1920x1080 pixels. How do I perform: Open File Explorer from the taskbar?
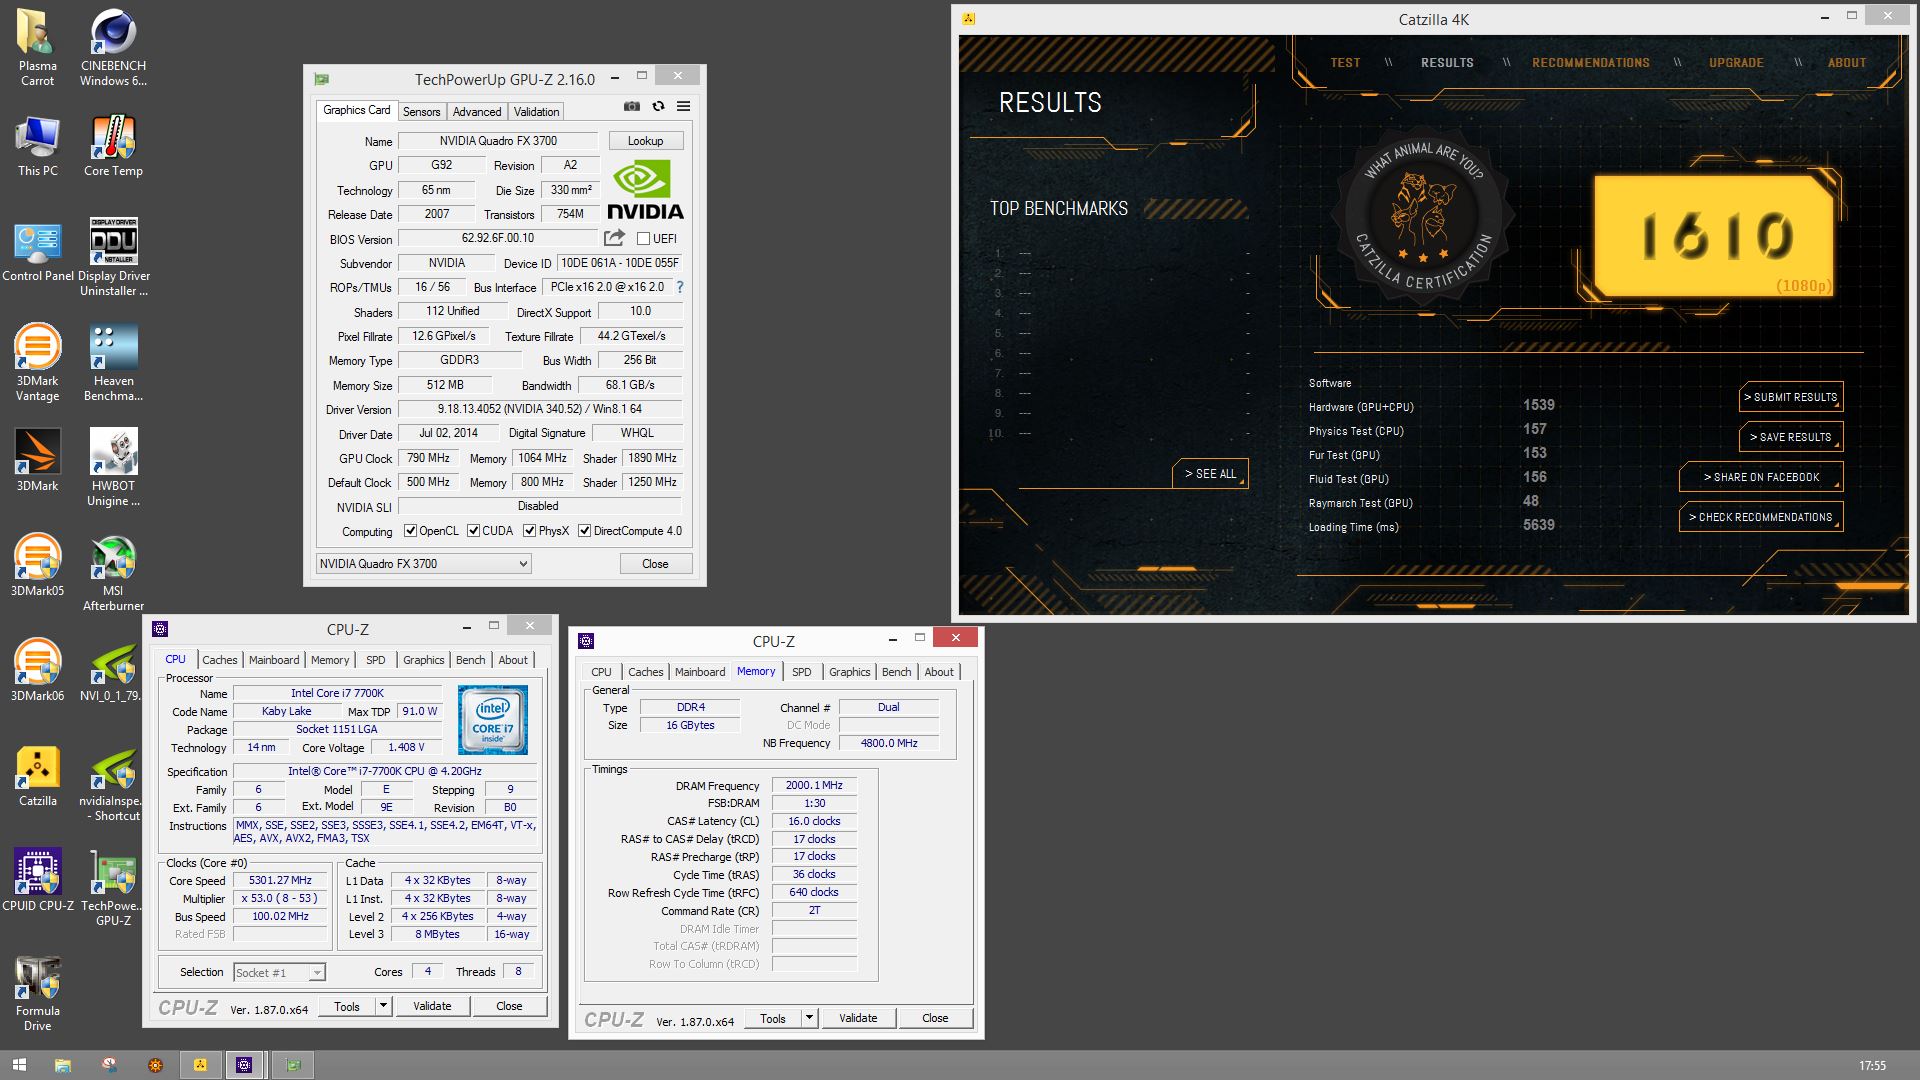click(62, 1066)
